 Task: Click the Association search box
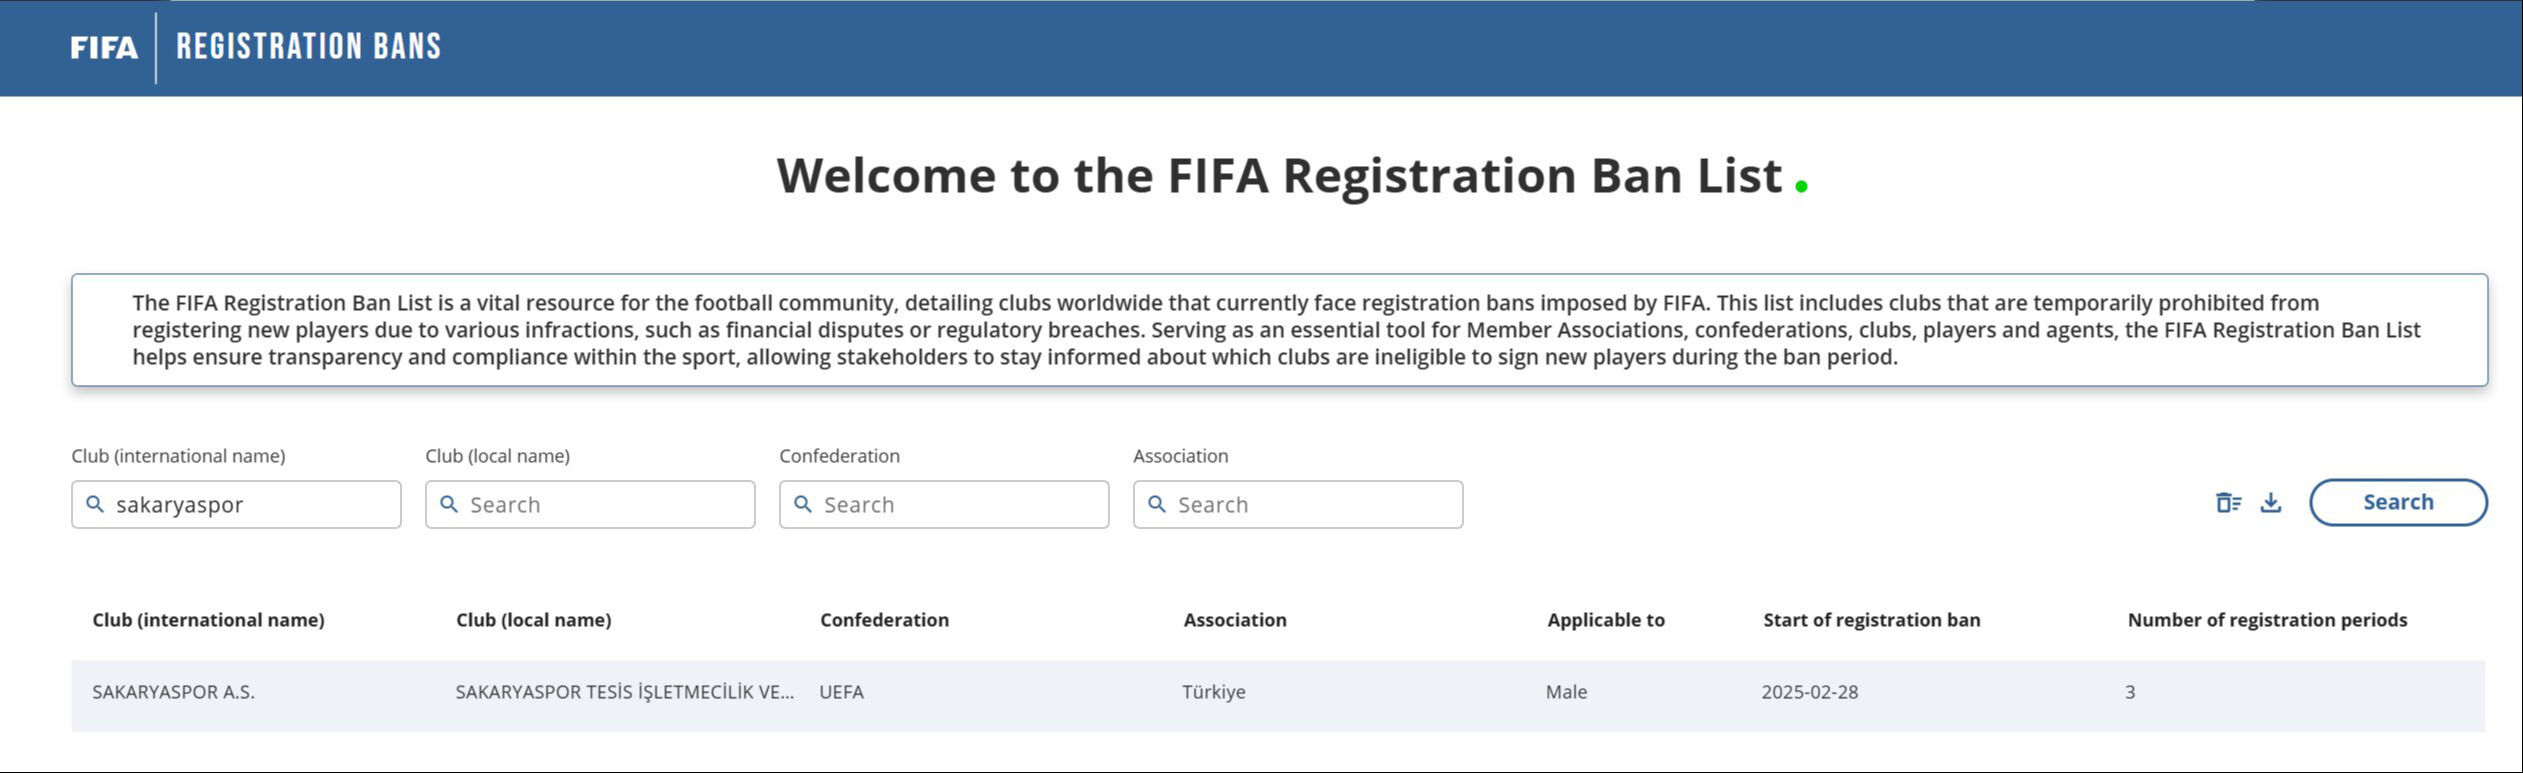[x=1300, y=504]
